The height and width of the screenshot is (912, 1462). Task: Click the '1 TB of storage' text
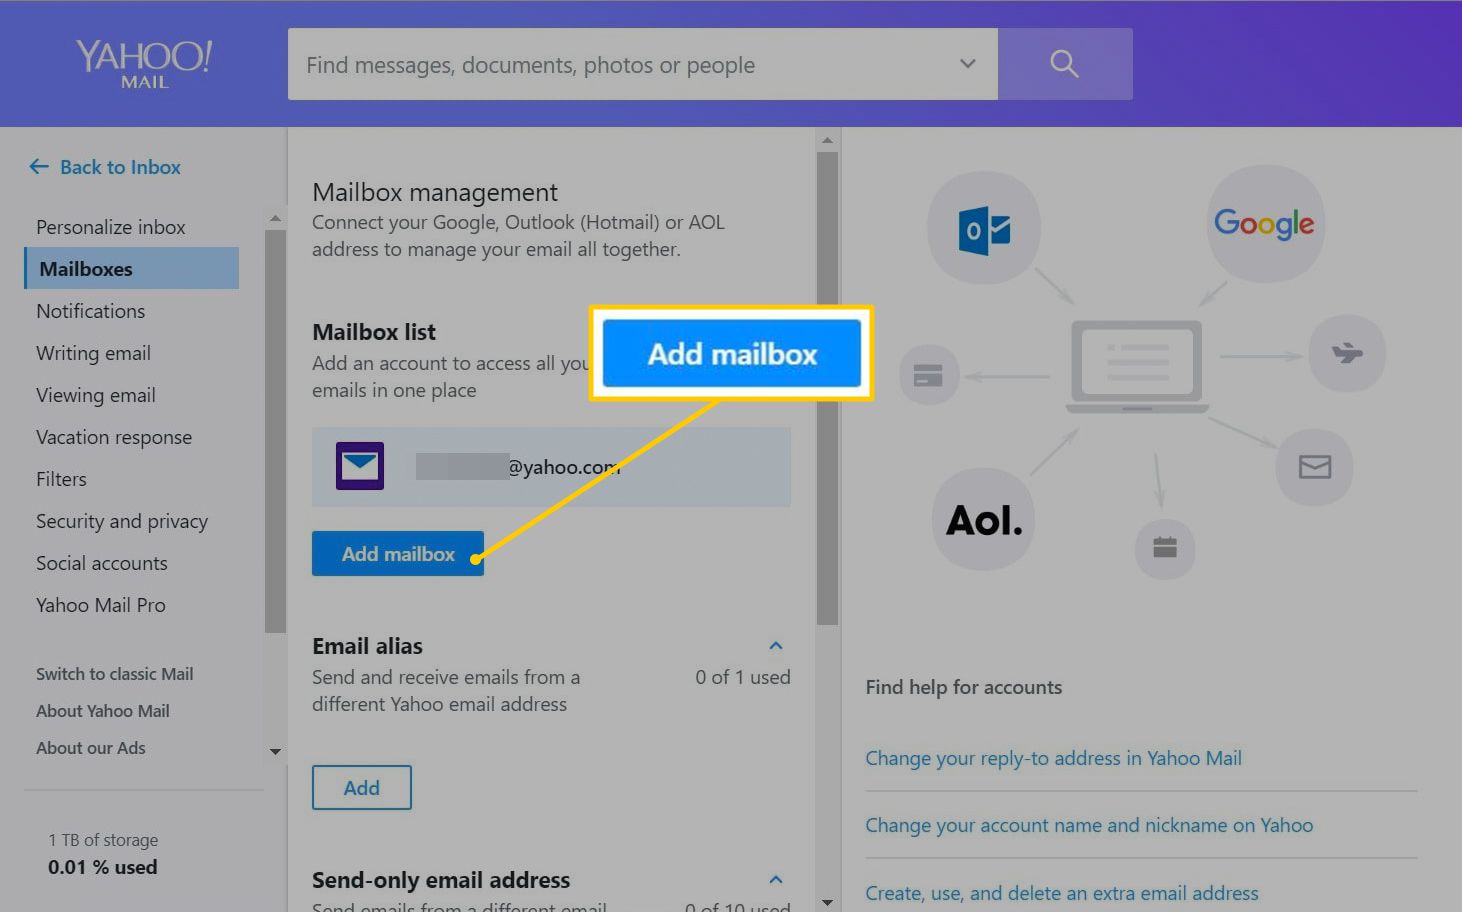tap(103, 840)
